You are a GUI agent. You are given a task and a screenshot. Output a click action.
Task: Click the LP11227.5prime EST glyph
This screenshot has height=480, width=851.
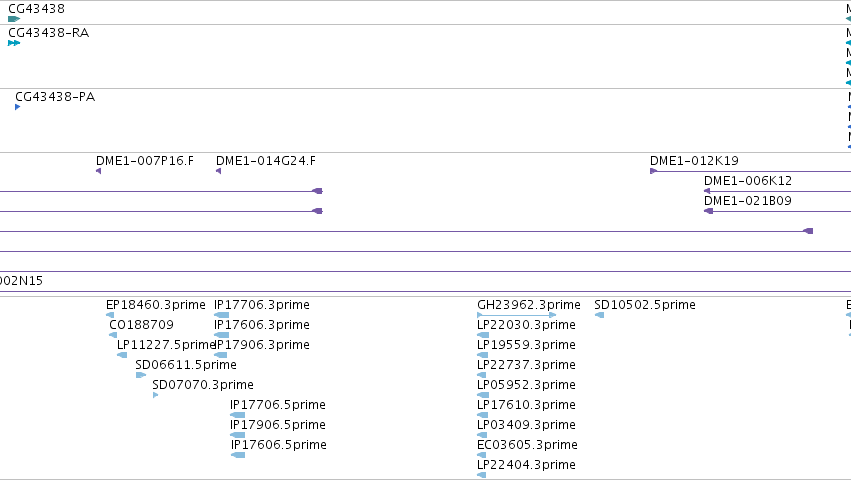(x=122, y=355)
